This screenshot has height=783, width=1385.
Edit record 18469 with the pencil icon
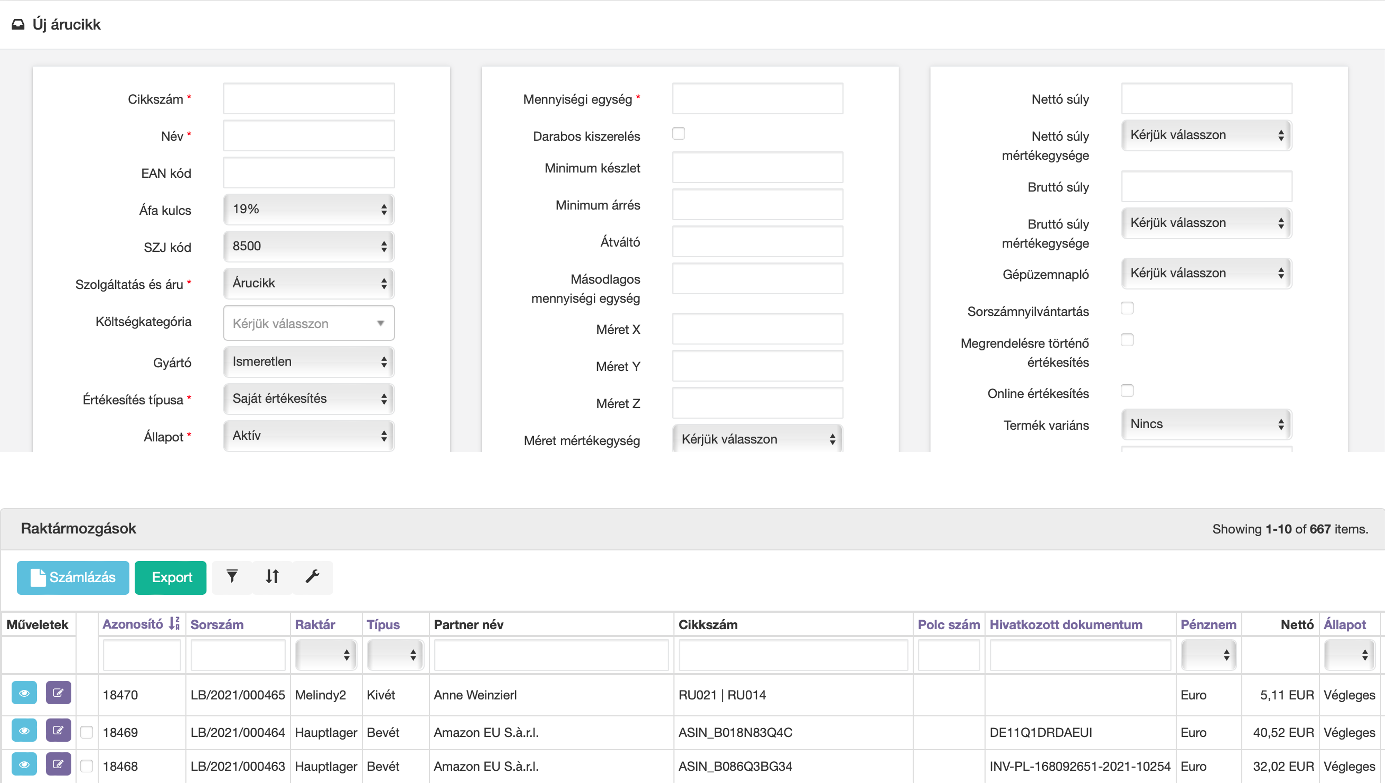click(x=59, y=732)
